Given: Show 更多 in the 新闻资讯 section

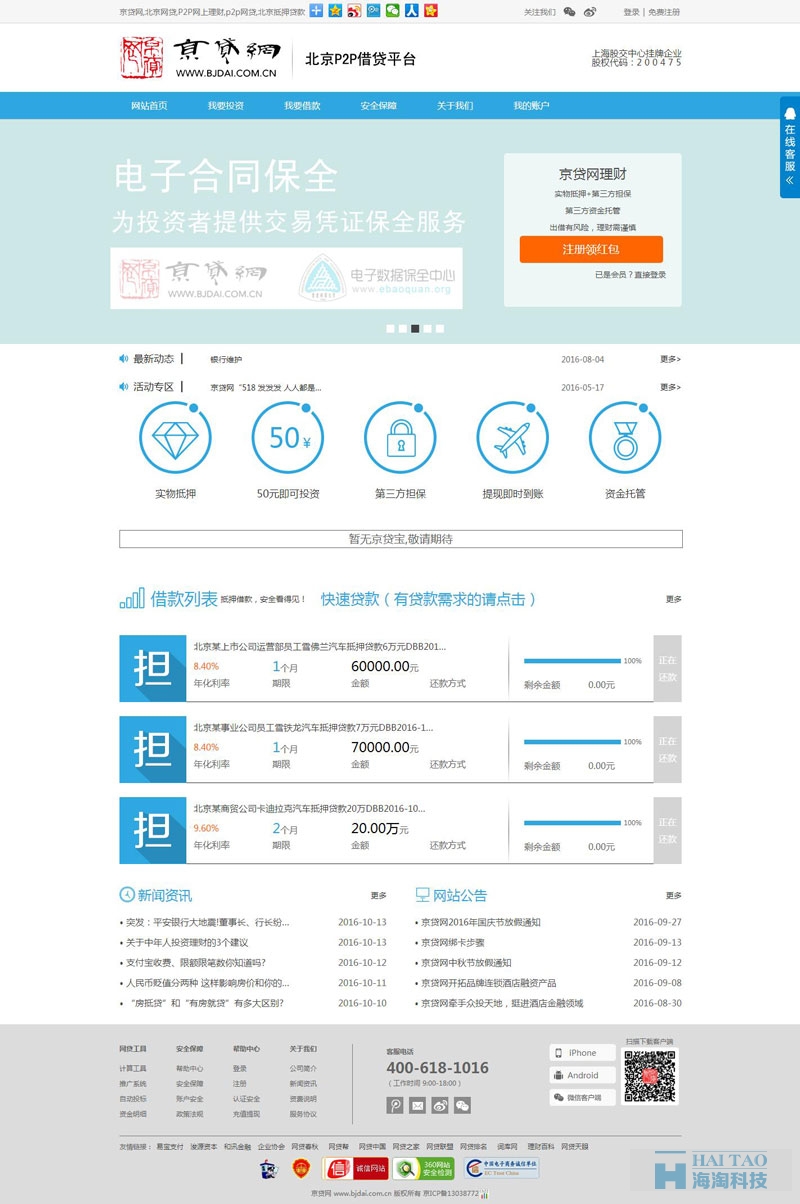Looking at the screenshot, I should click(x=378, y=895).
